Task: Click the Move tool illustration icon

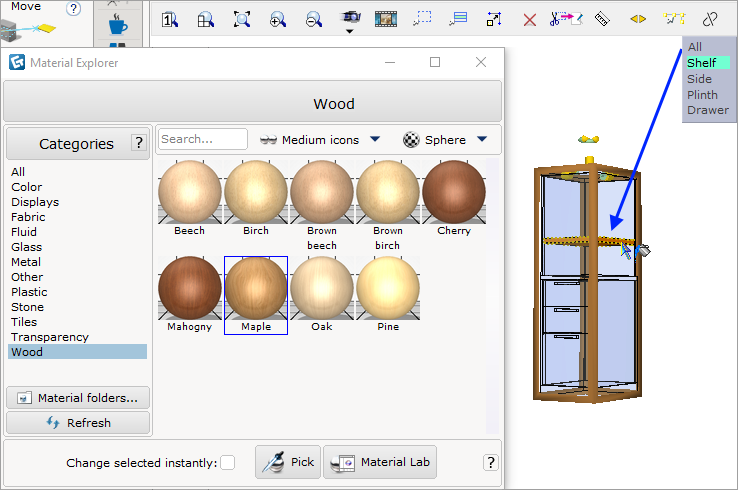Action: (x=27, y=30)
